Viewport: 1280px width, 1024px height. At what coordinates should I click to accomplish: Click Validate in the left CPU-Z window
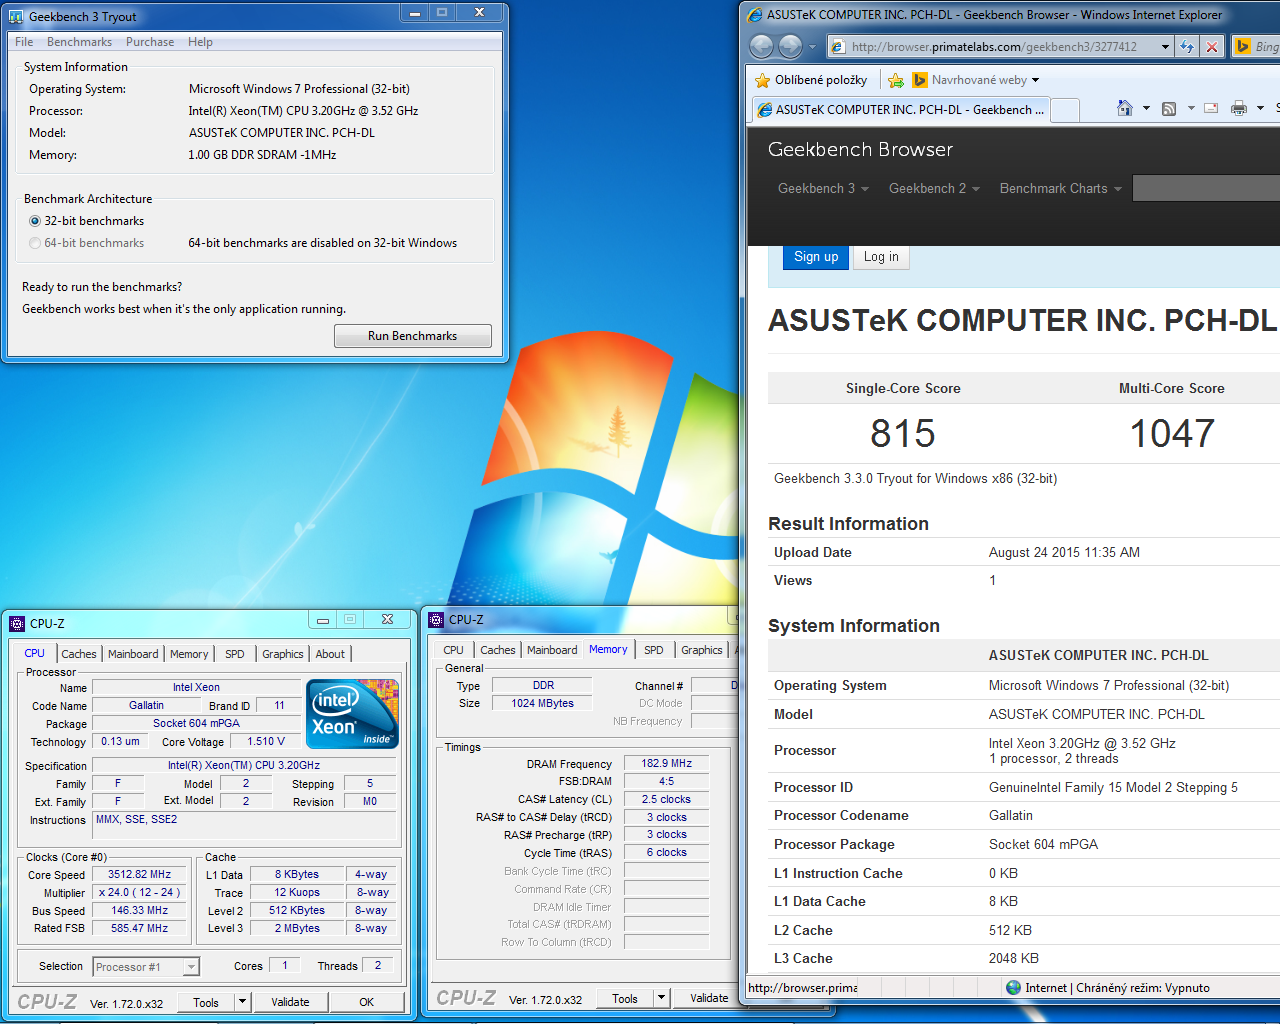tap(290, 1002)
